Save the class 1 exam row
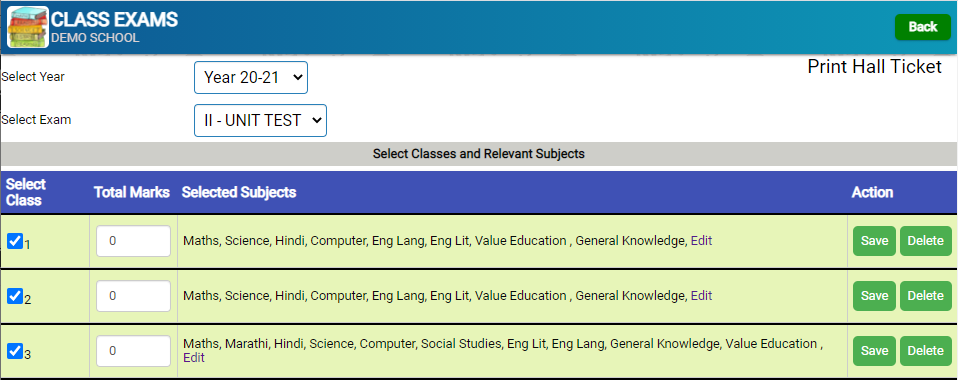This screenshot has height=380, width=958. pyautogui.click(x=874, y=241)
